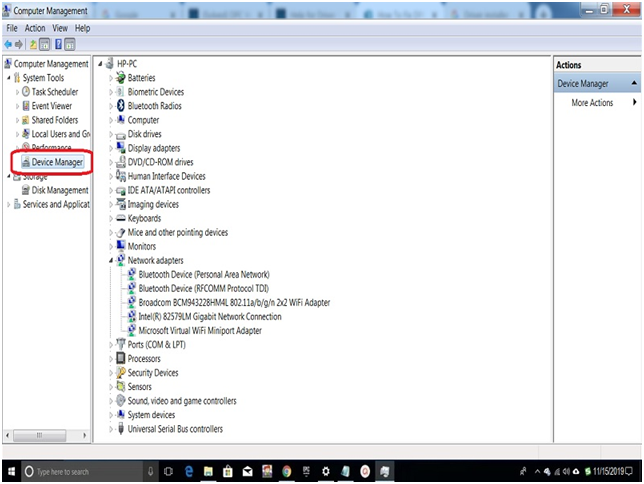Open Windows Start button on taskbar
This screenshot has height=484, width=644.
click(11, 471)
